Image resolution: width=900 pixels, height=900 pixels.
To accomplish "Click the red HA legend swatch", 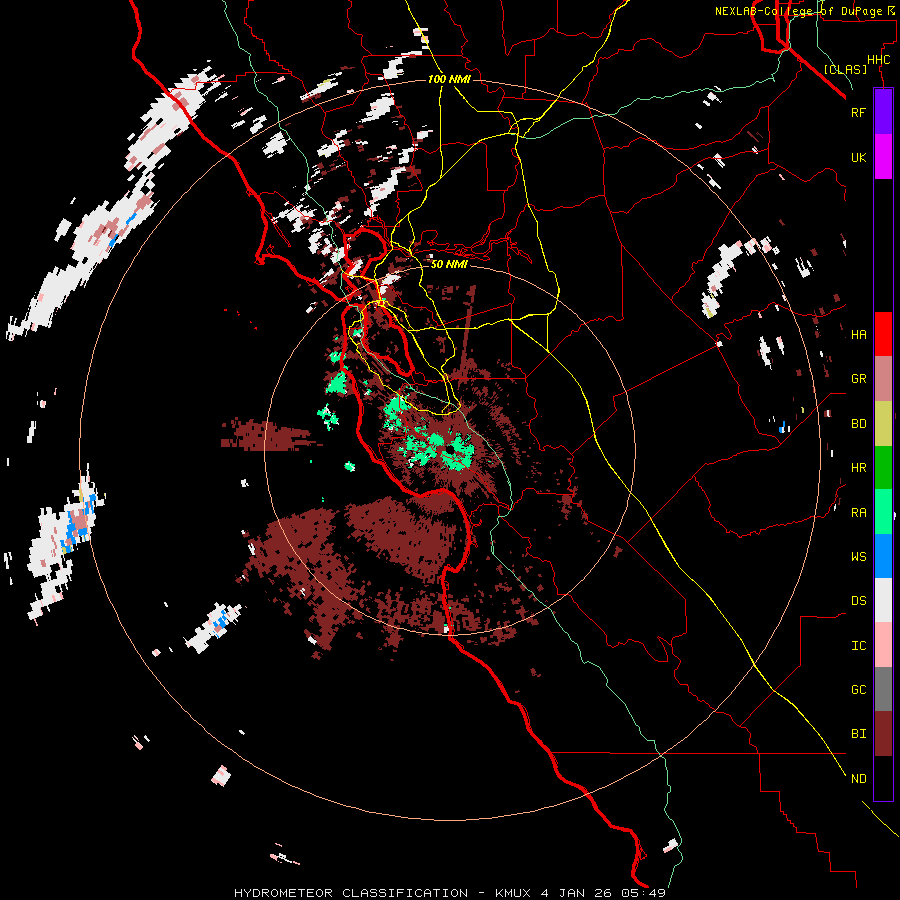I will [883, 334].
